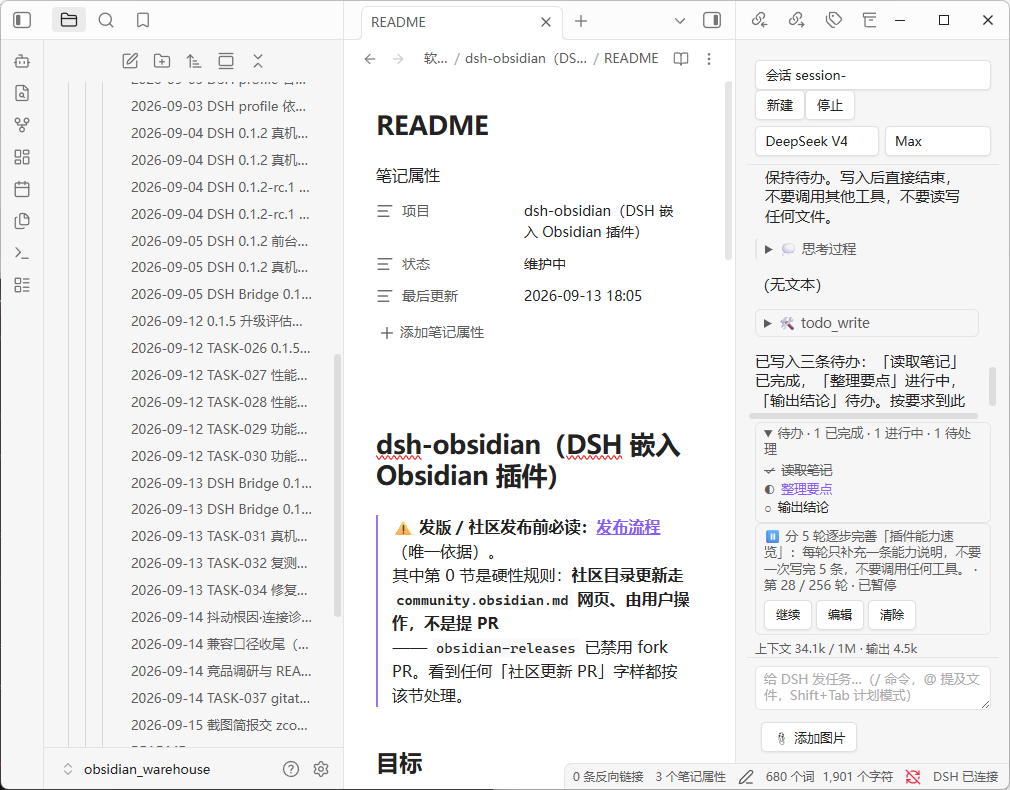Open the DeepSeek V4 model dropdown
This screenshot has height=790, width=1010.
click(817, 141)
